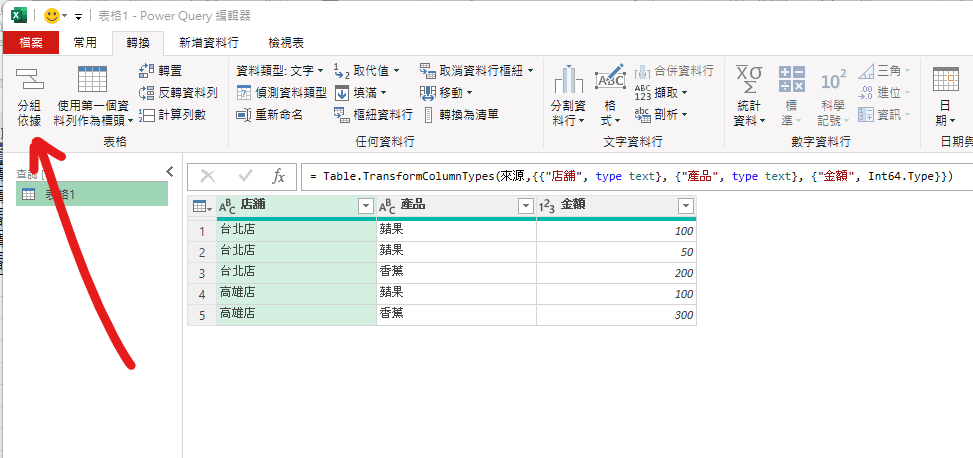Click the 123 type icon of 金額 column
The height and width of the screenshot is (458, 973).
tap(548, 206)
